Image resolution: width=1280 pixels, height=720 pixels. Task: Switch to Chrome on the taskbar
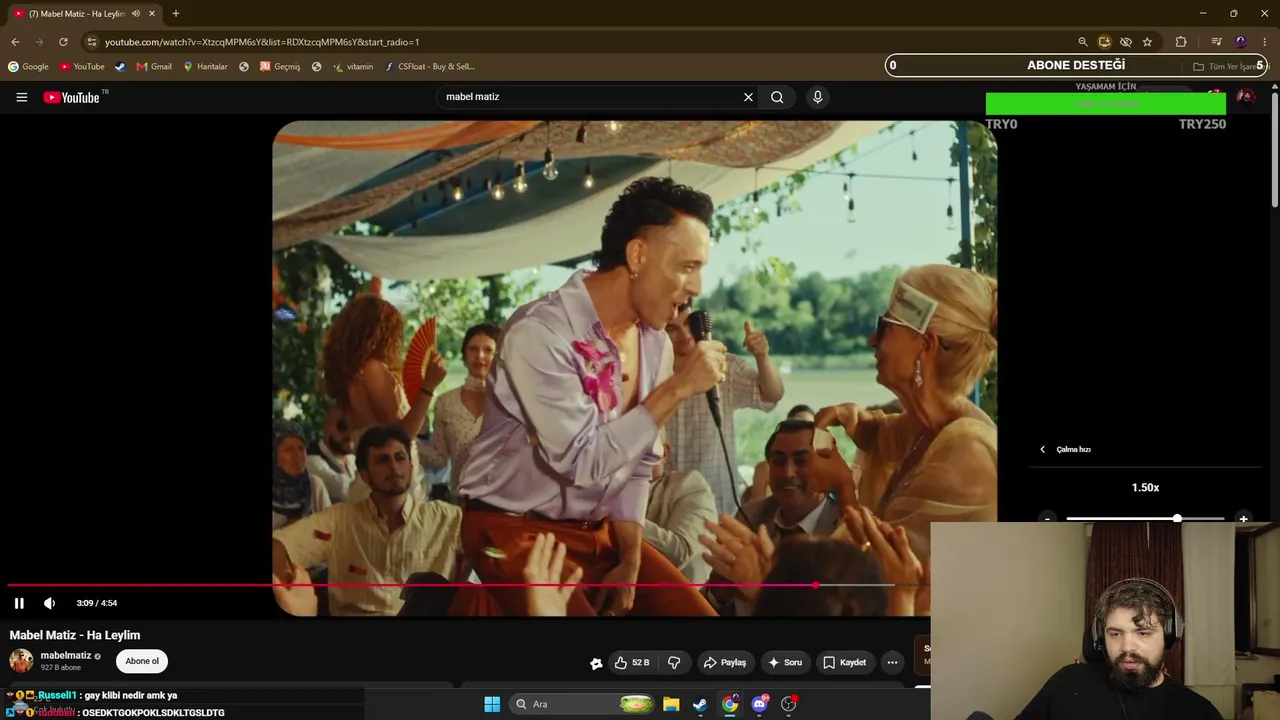pos(730,704)
